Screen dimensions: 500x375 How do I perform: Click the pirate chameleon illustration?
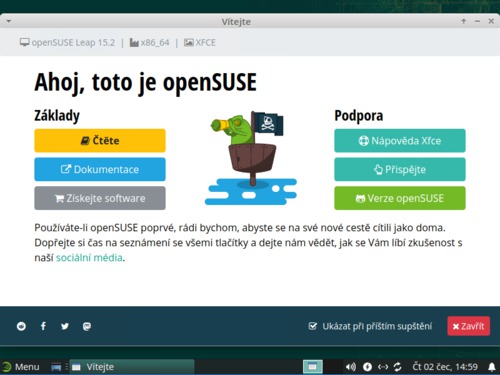(x=251, y=158)
